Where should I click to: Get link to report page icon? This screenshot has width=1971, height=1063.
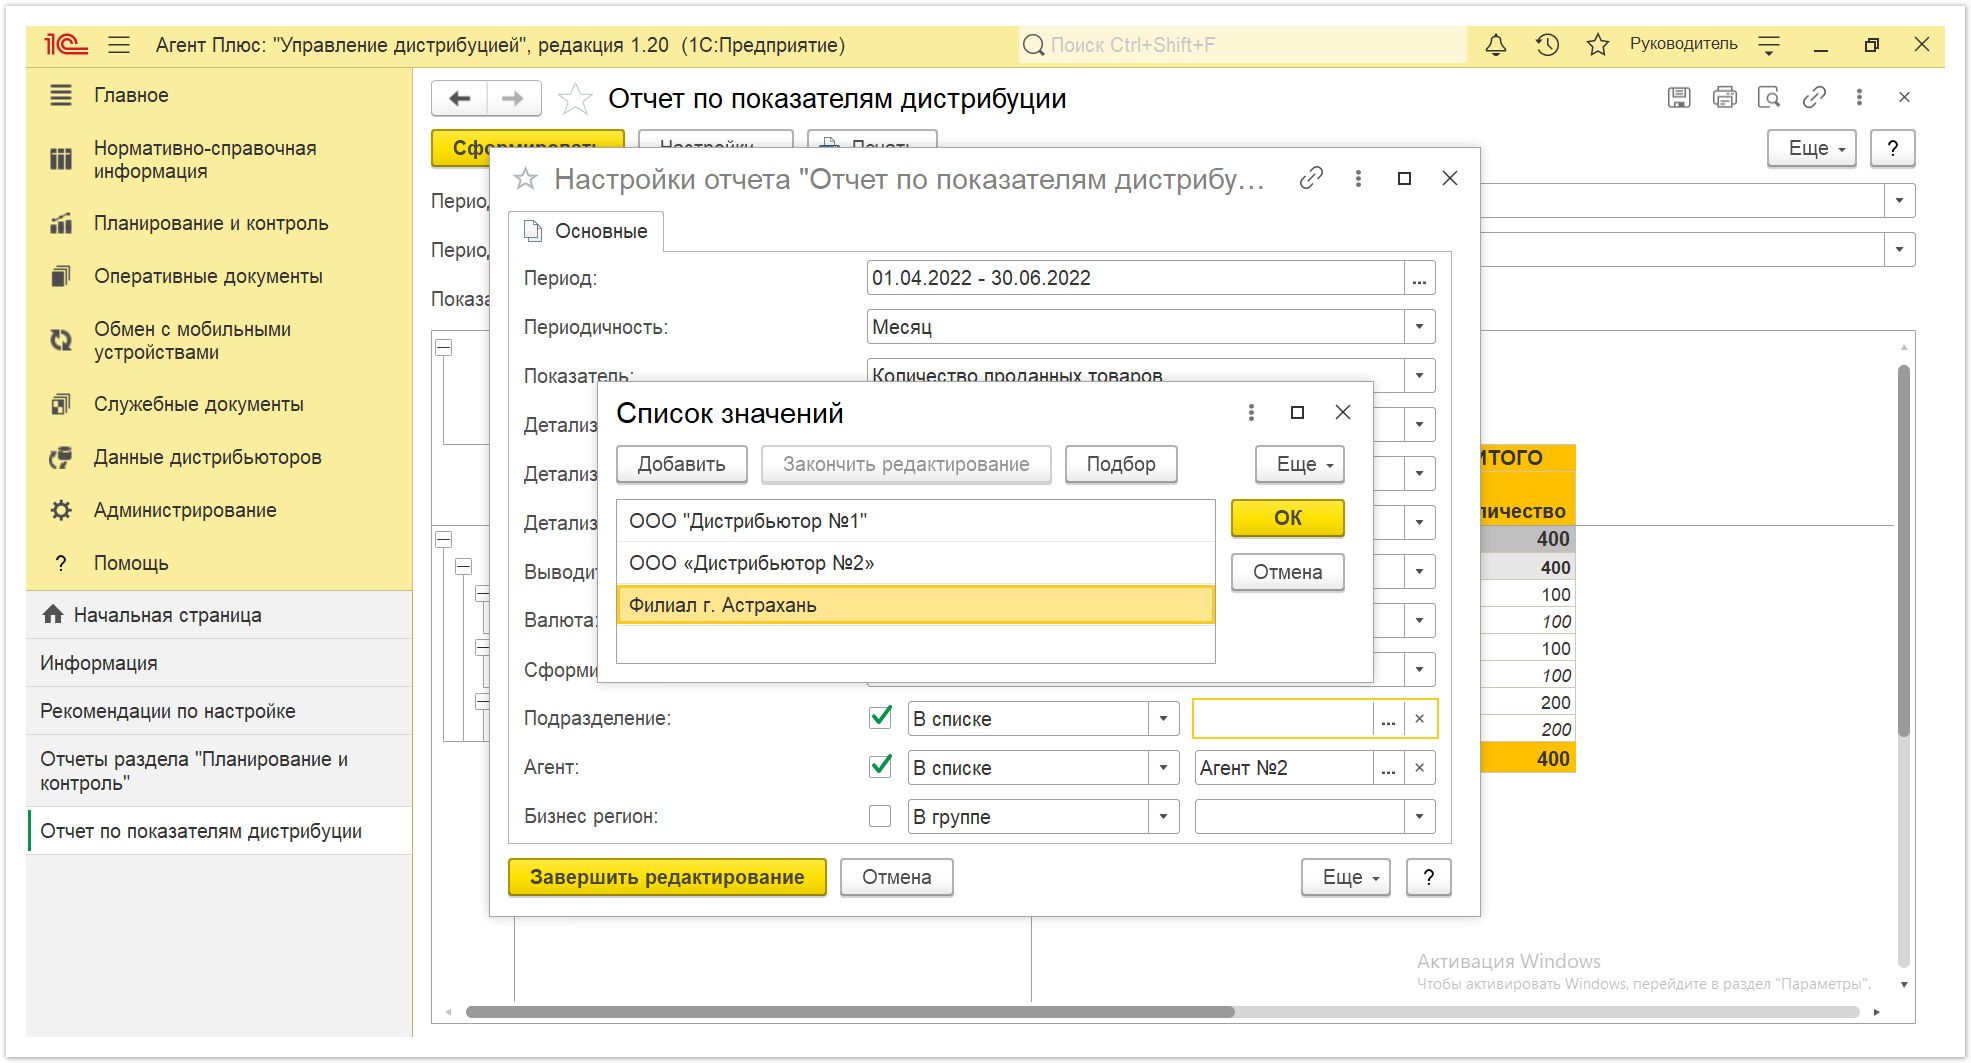[x=1814, y=97]
